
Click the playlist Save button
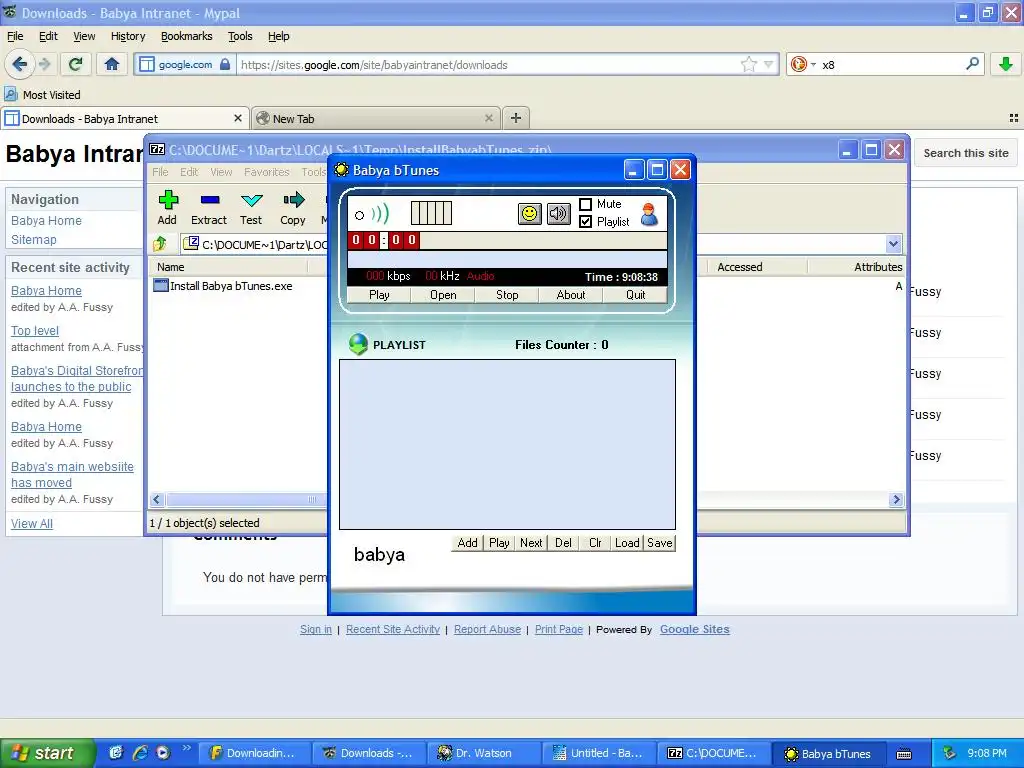[660, 543]
